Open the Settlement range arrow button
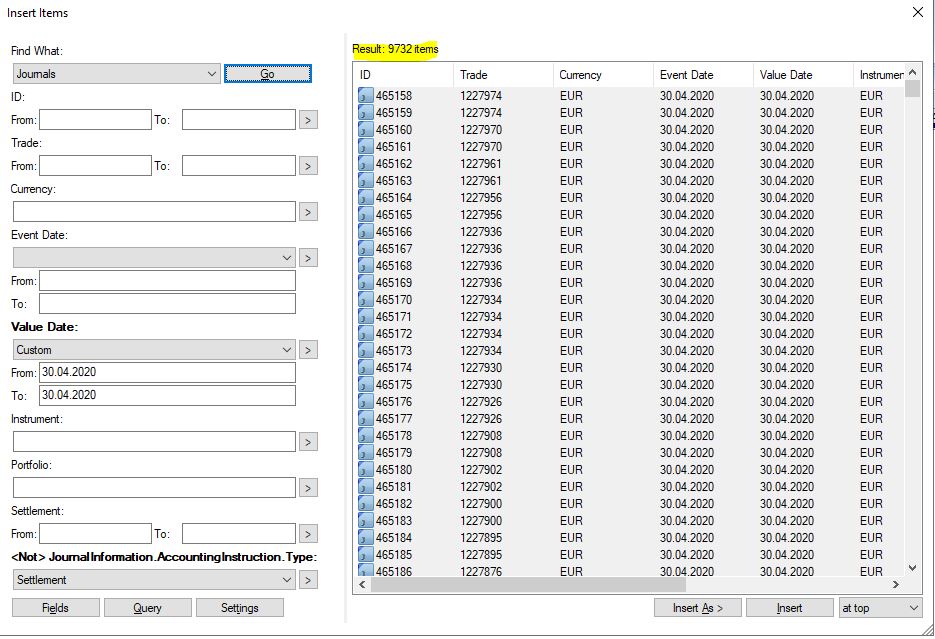 pos(308,533)
